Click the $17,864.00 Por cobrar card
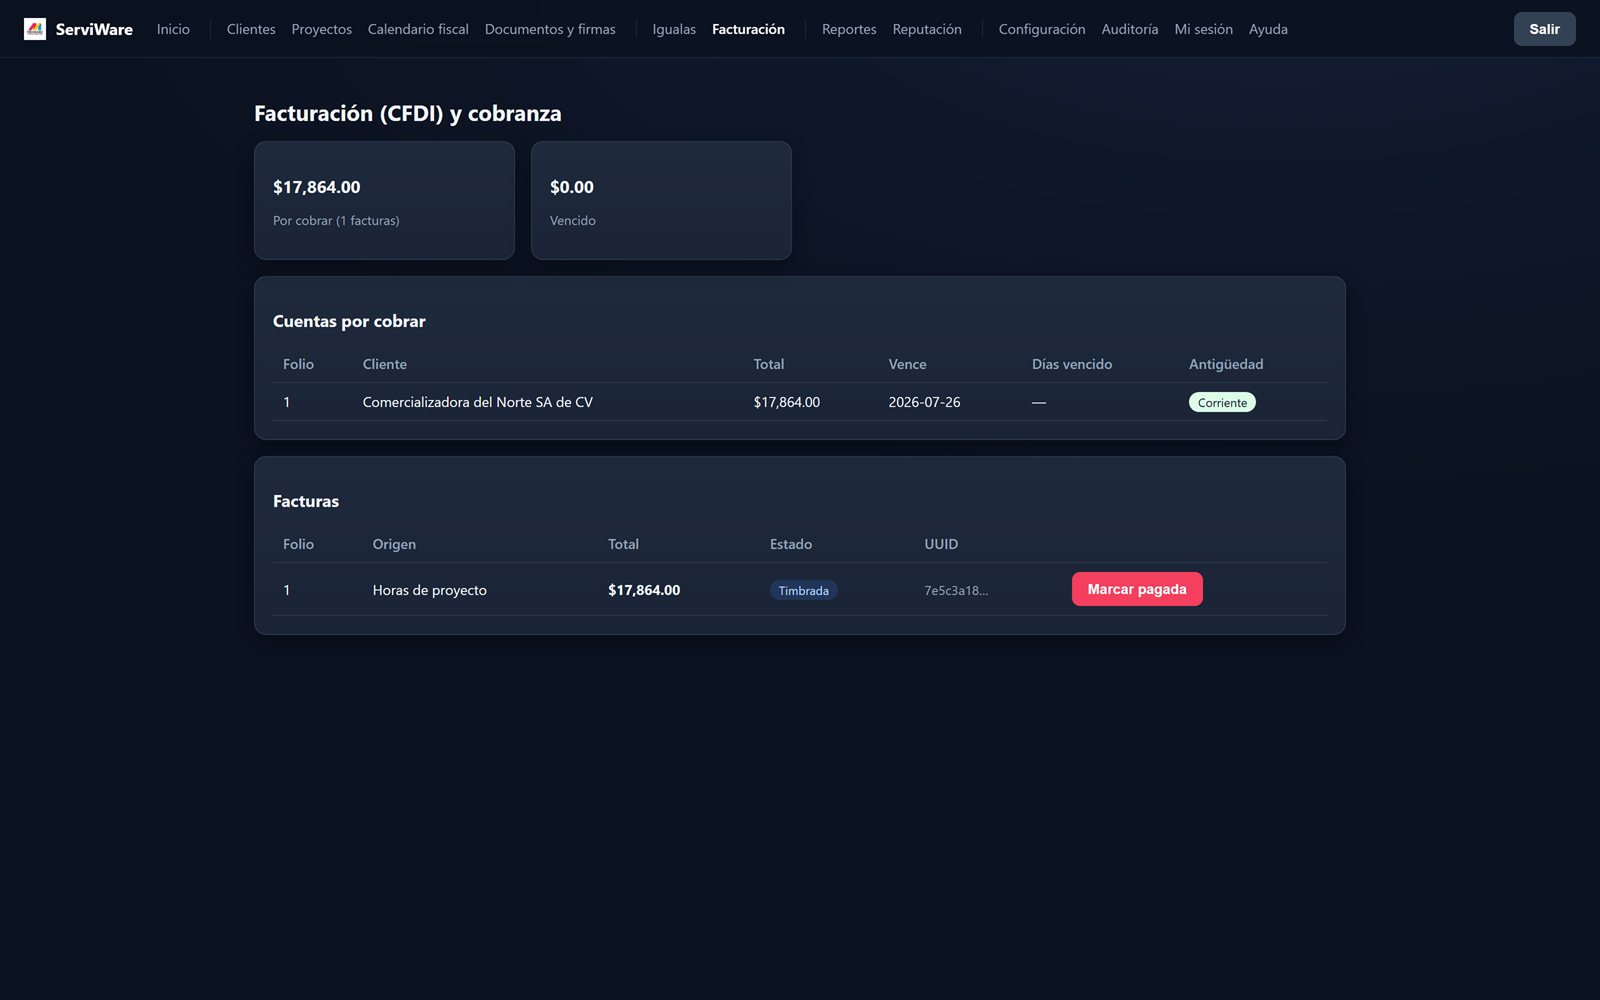Viewport: 1600px width, 1000px height. coord(384,200)
